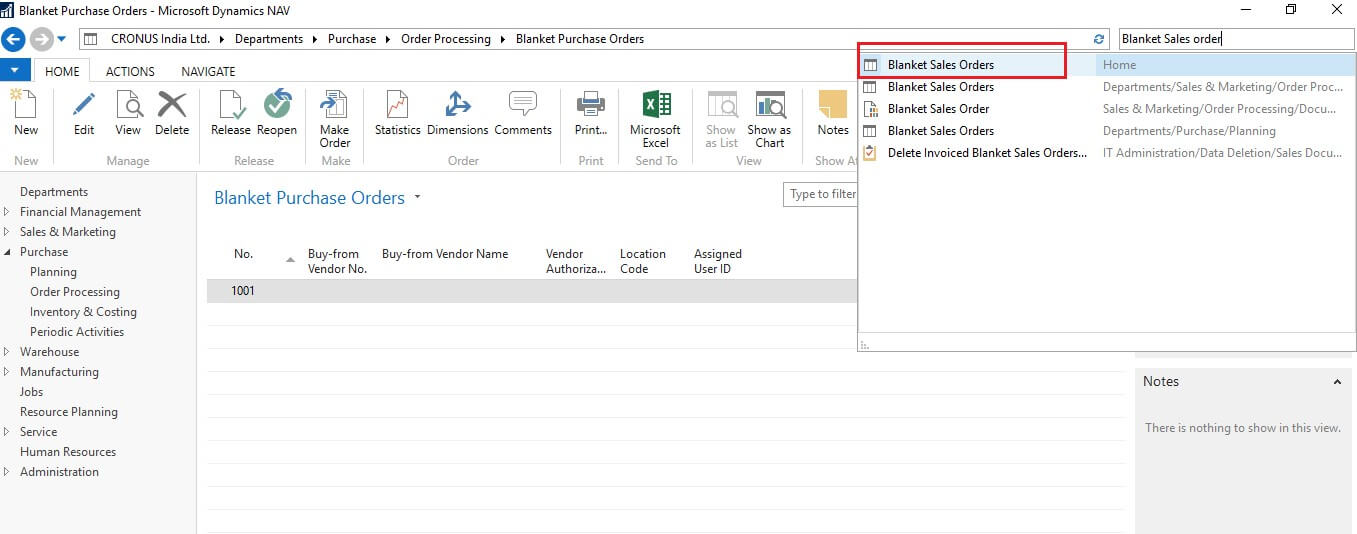Screen dimensions: 1357x534
Task: Click the Type to filter input box
Action: pyautogui.click(x=820, y=194)
